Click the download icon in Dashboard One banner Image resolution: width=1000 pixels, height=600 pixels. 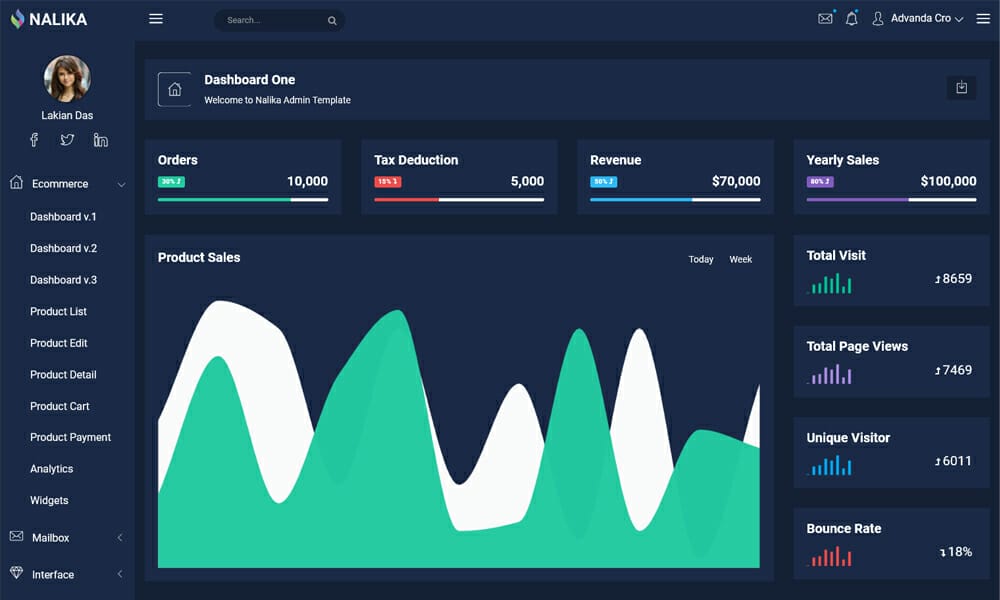point(961,88)
